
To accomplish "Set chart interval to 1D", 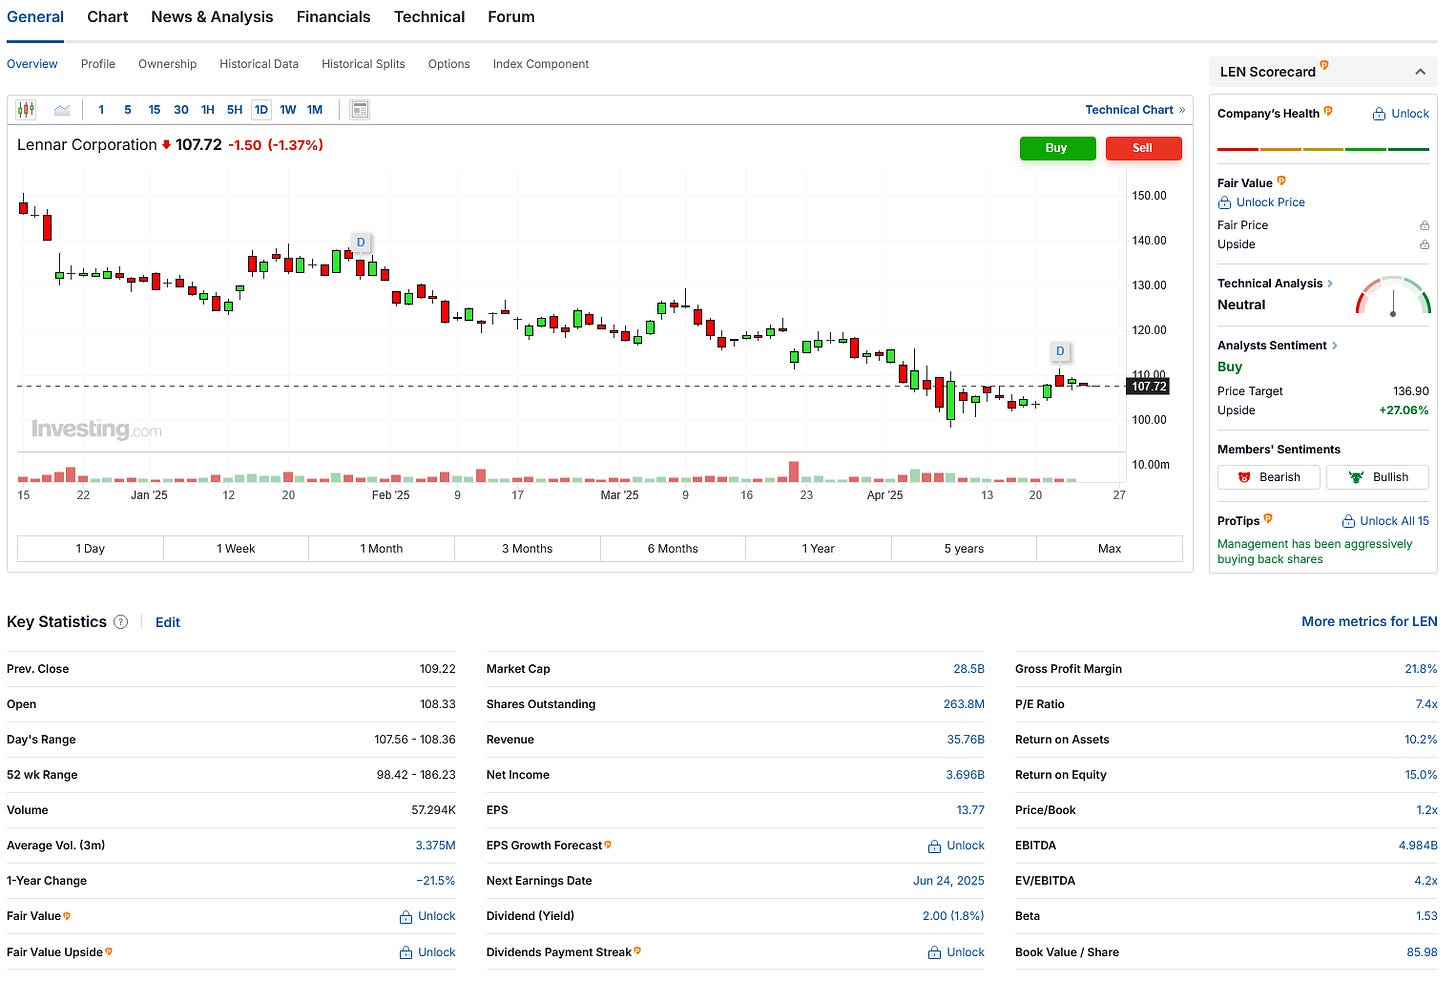I will (261, 110).
